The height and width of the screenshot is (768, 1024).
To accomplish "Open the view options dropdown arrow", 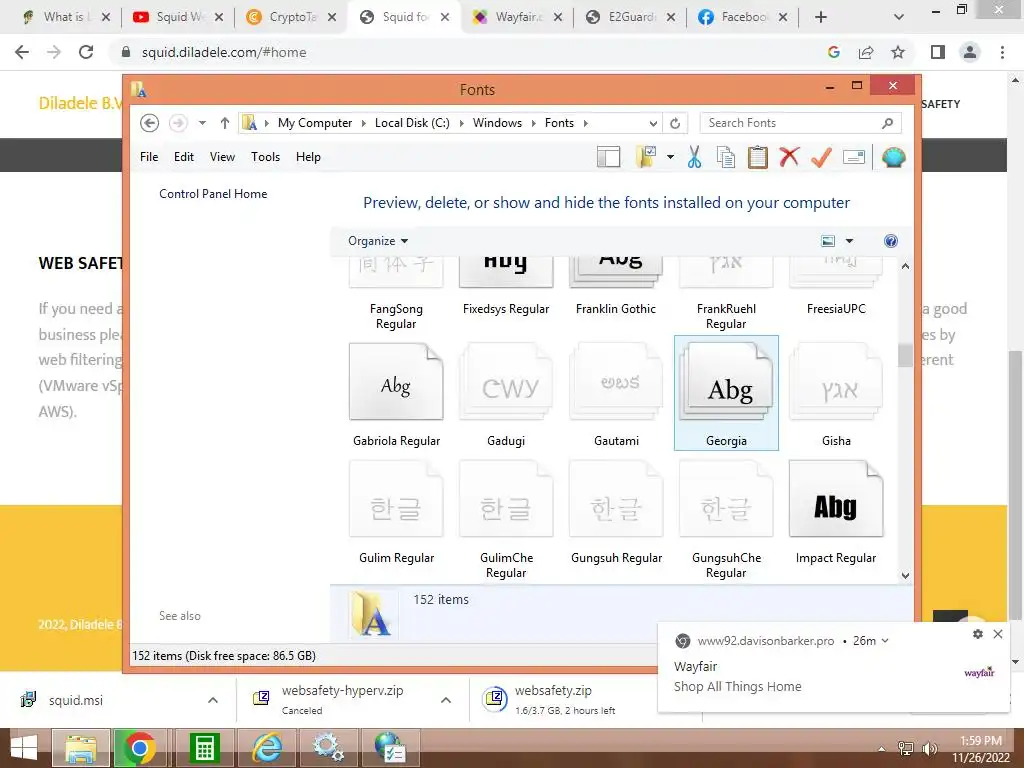I will click(x=850, y=241).
